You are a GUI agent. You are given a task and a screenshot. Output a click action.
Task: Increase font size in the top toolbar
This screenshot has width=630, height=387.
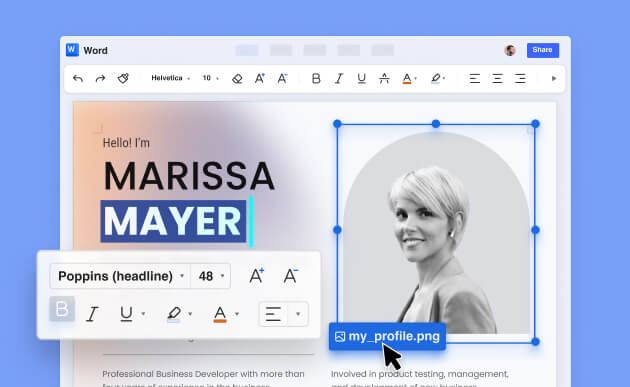[x=260, y=78]
